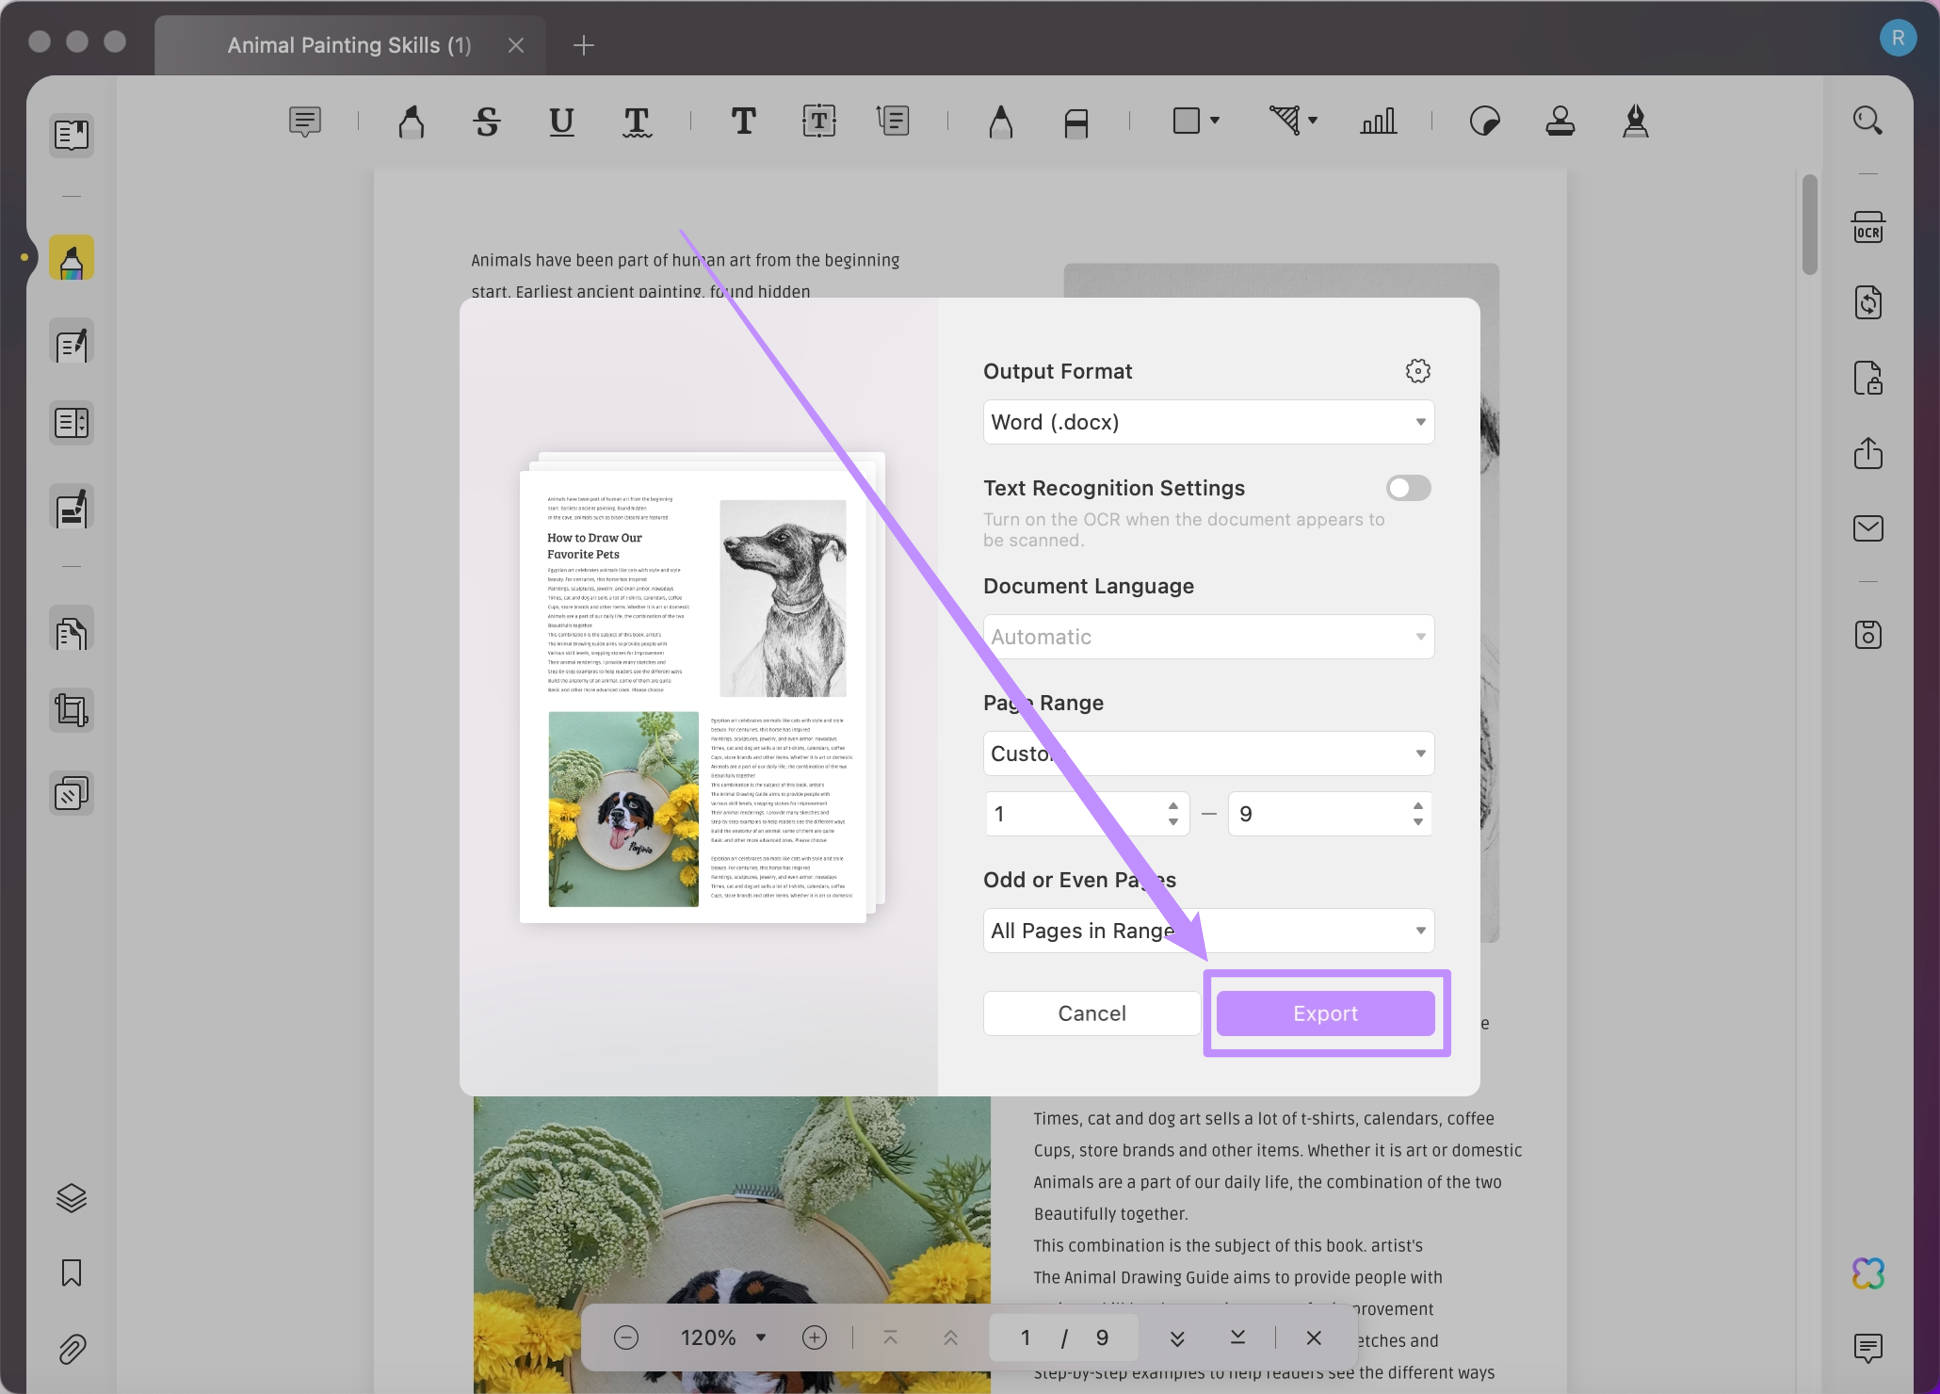Image resolution: width=1940 pixels, height=1394 pixels.
Task: Open the Attachments paperclip icon
Action: pos(71,1349)
